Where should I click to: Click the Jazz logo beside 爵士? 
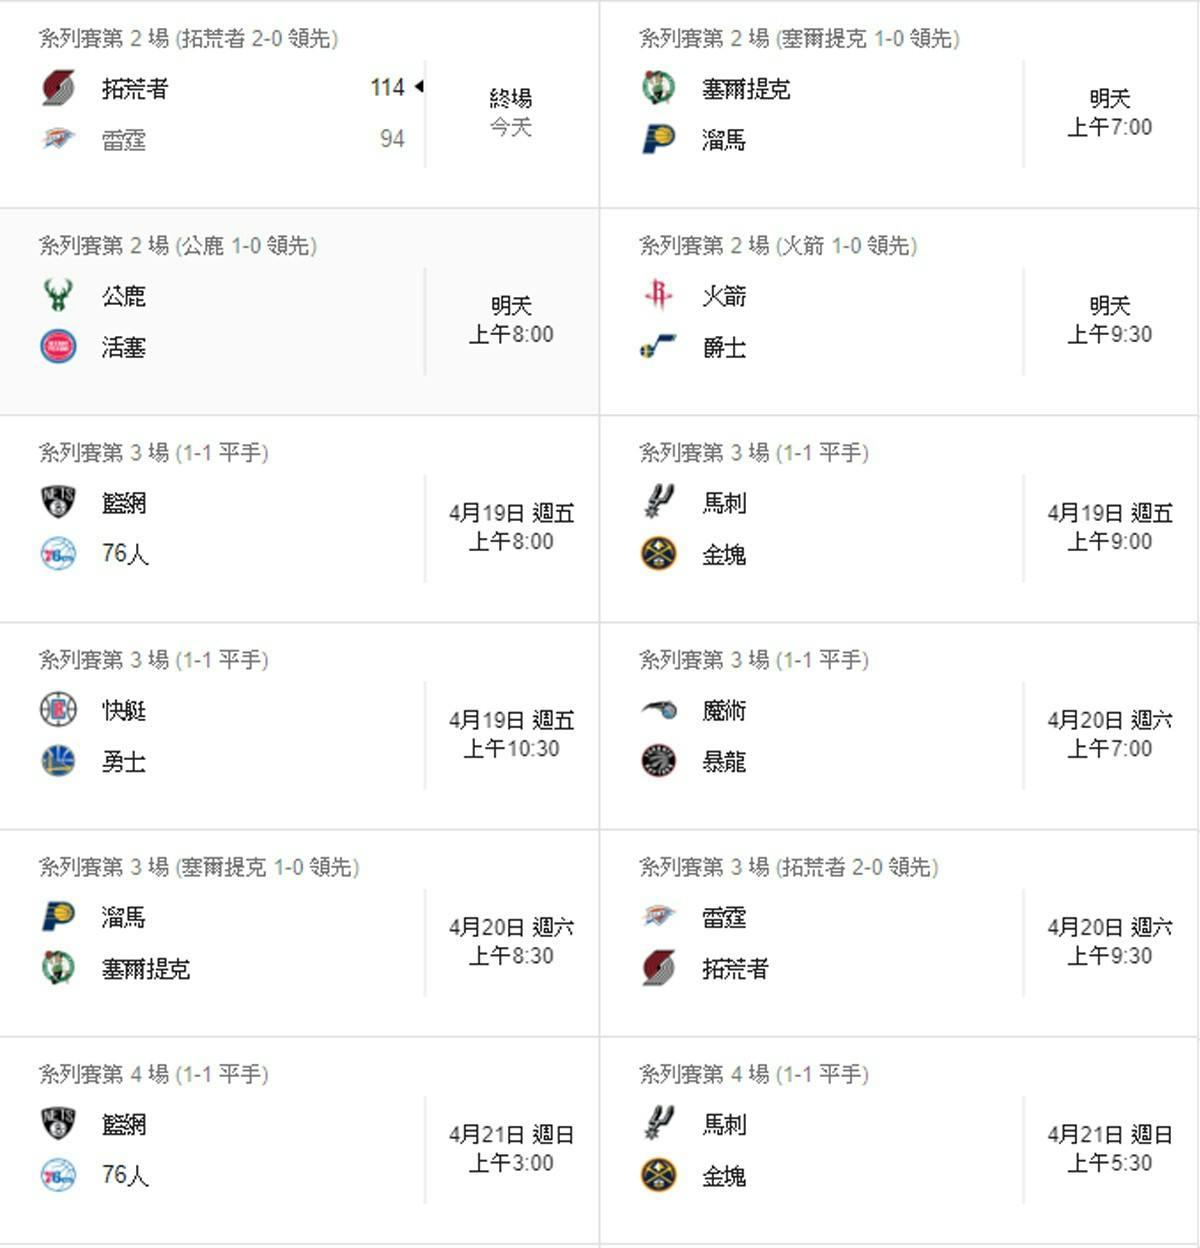(x=658, y=346)
